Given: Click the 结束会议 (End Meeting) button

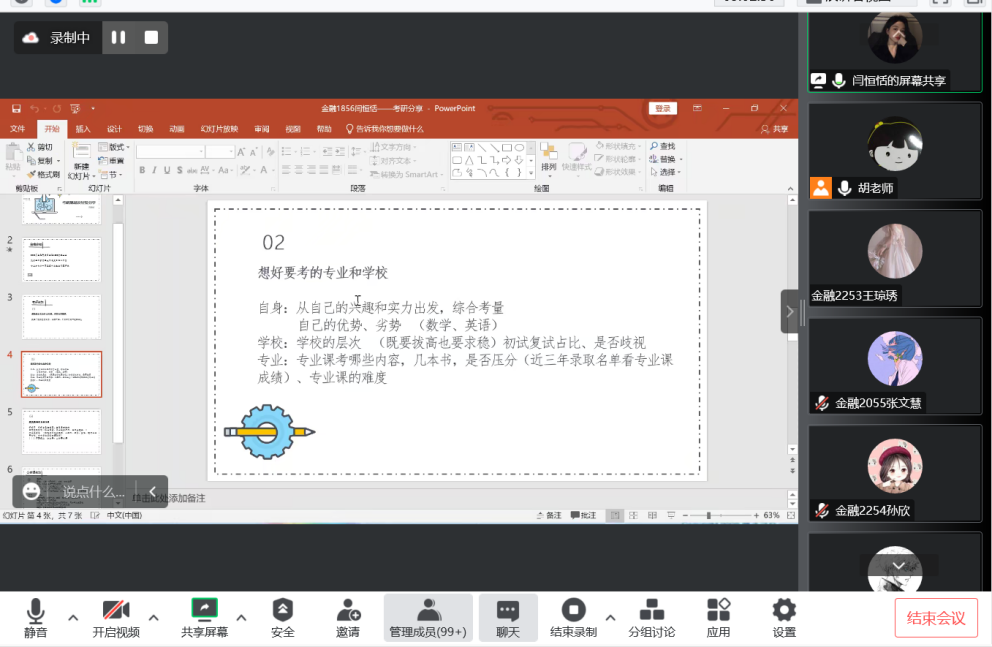Looking at the screenshot, I should [x=935, y=618].
